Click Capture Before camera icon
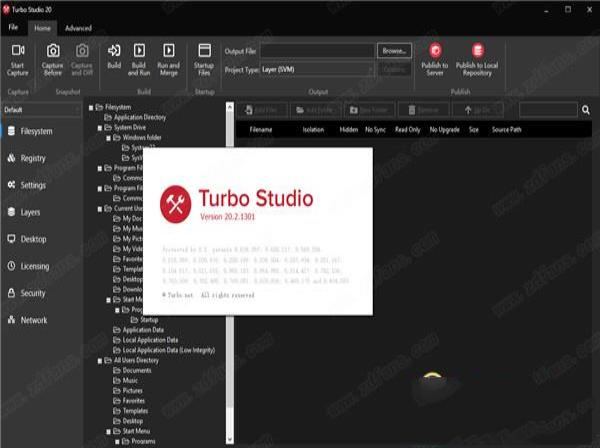 [53, 51]
